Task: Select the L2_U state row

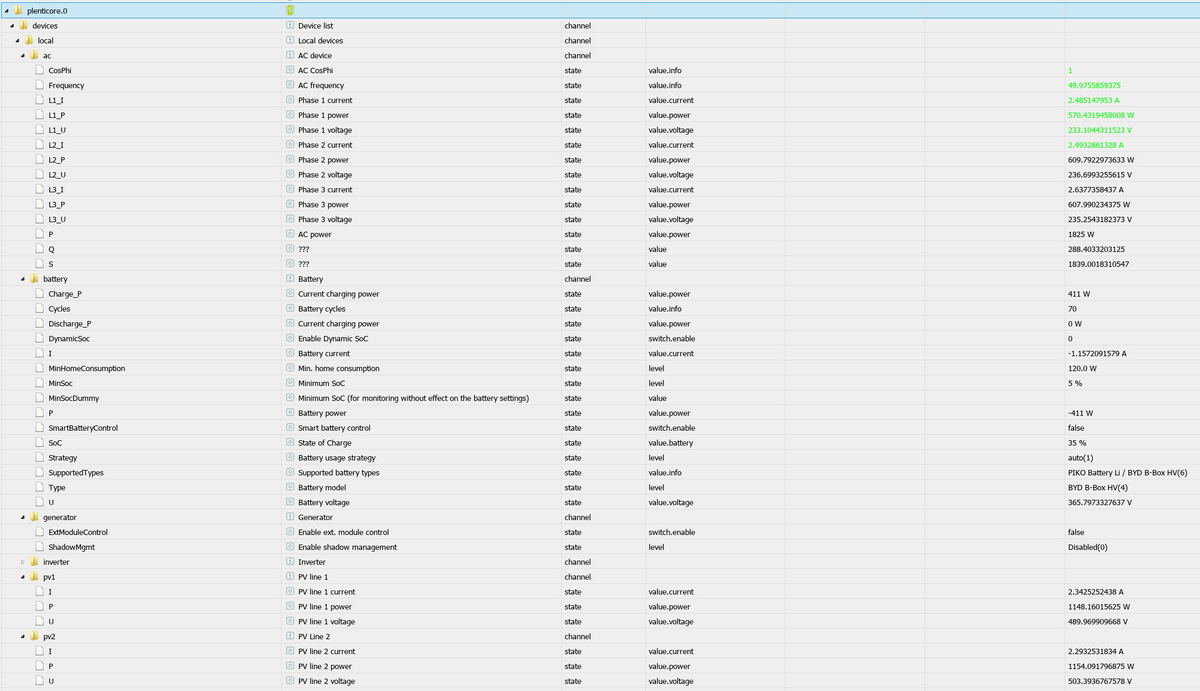Action: (600, 175)
